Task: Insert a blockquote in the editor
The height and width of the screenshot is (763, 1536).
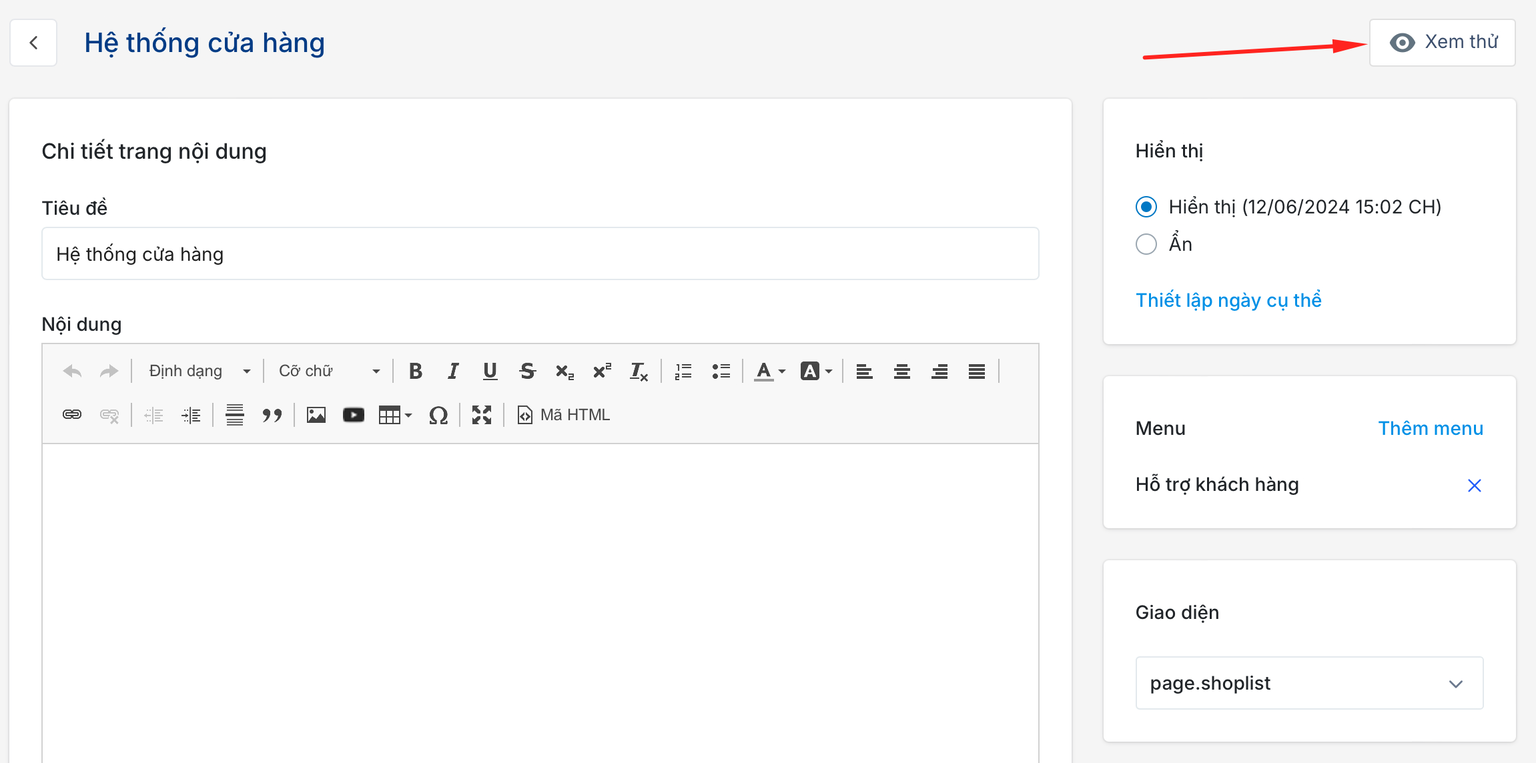Action: coord(272,415)
